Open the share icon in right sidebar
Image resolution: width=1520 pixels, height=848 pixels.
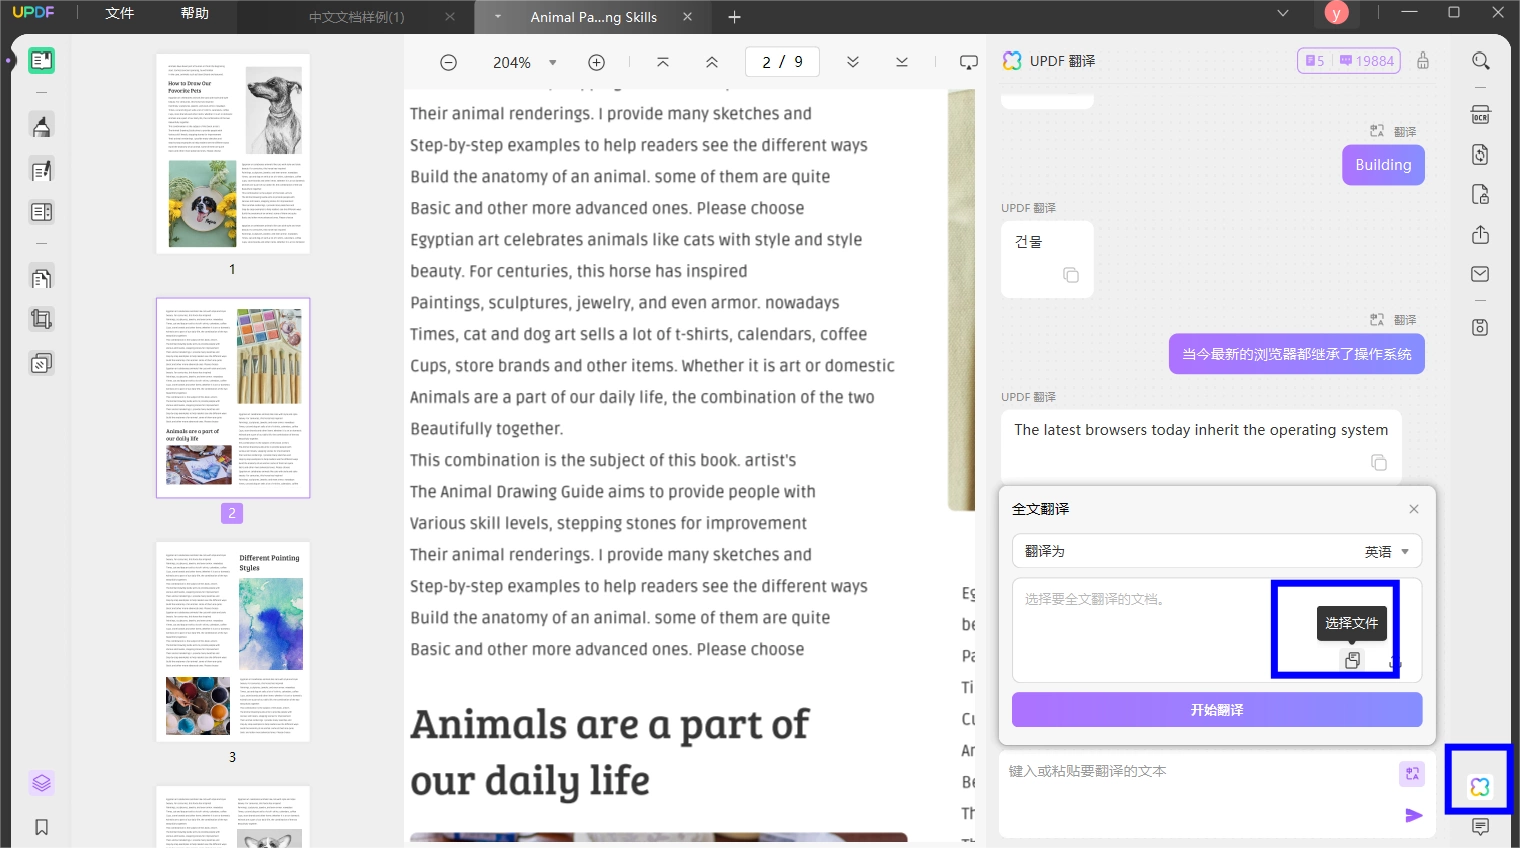point(1481,234)
